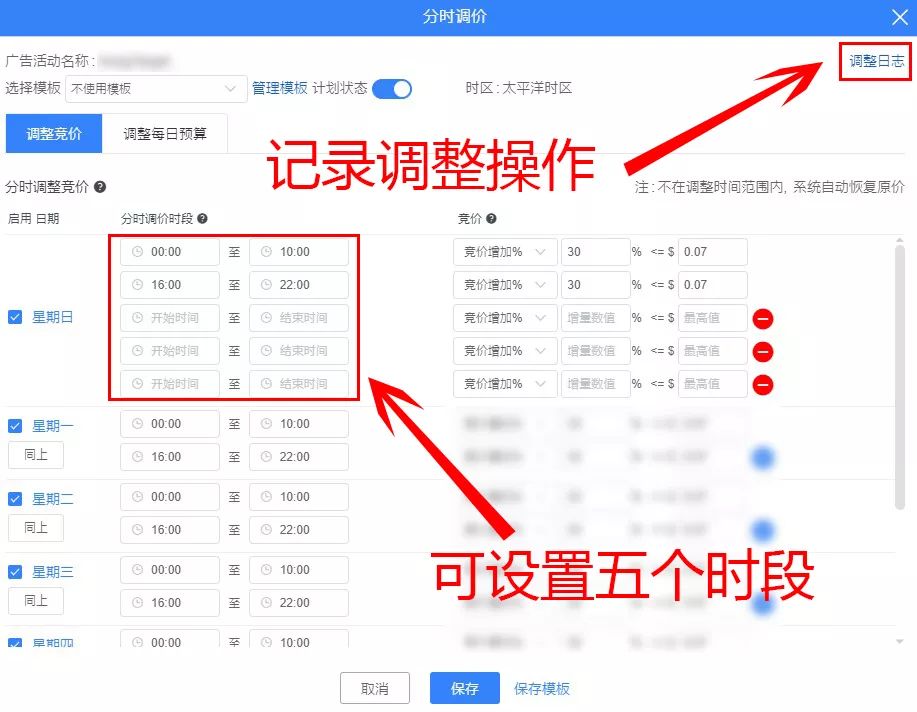Select the 调整竞价 tab
Screen dimensions: 917x712
(x=54, y=132)
